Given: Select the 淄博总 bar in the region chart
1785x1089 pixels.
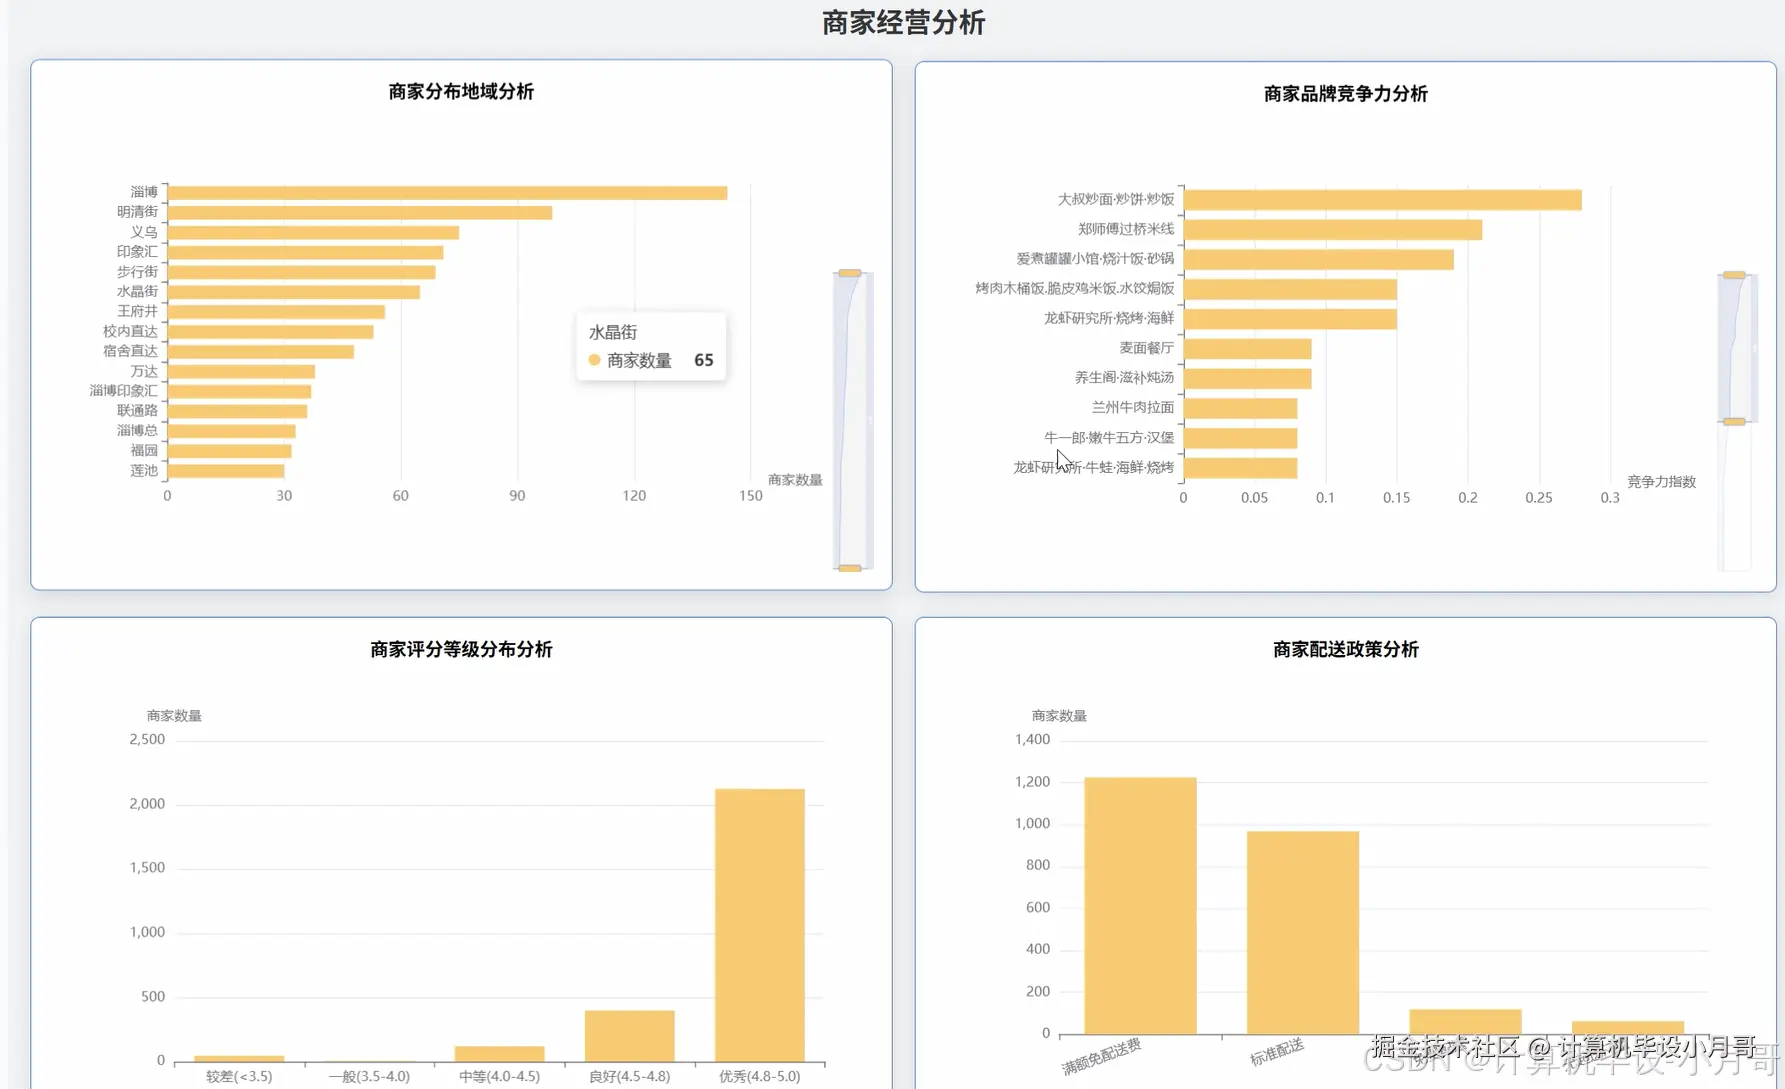Looking at the screenshot, I should click(231, 431).
